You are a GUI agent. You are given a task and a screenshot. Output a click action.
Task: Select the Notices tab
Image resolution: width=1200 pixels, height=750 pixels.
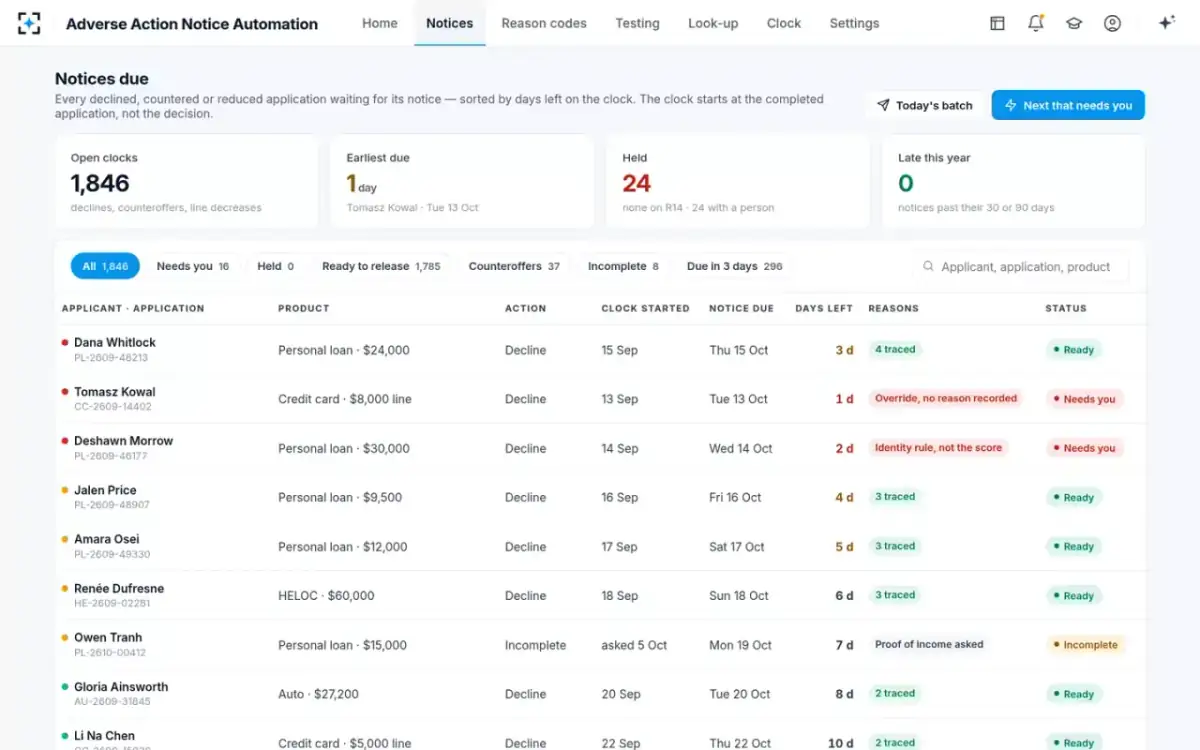pos(450,23)
